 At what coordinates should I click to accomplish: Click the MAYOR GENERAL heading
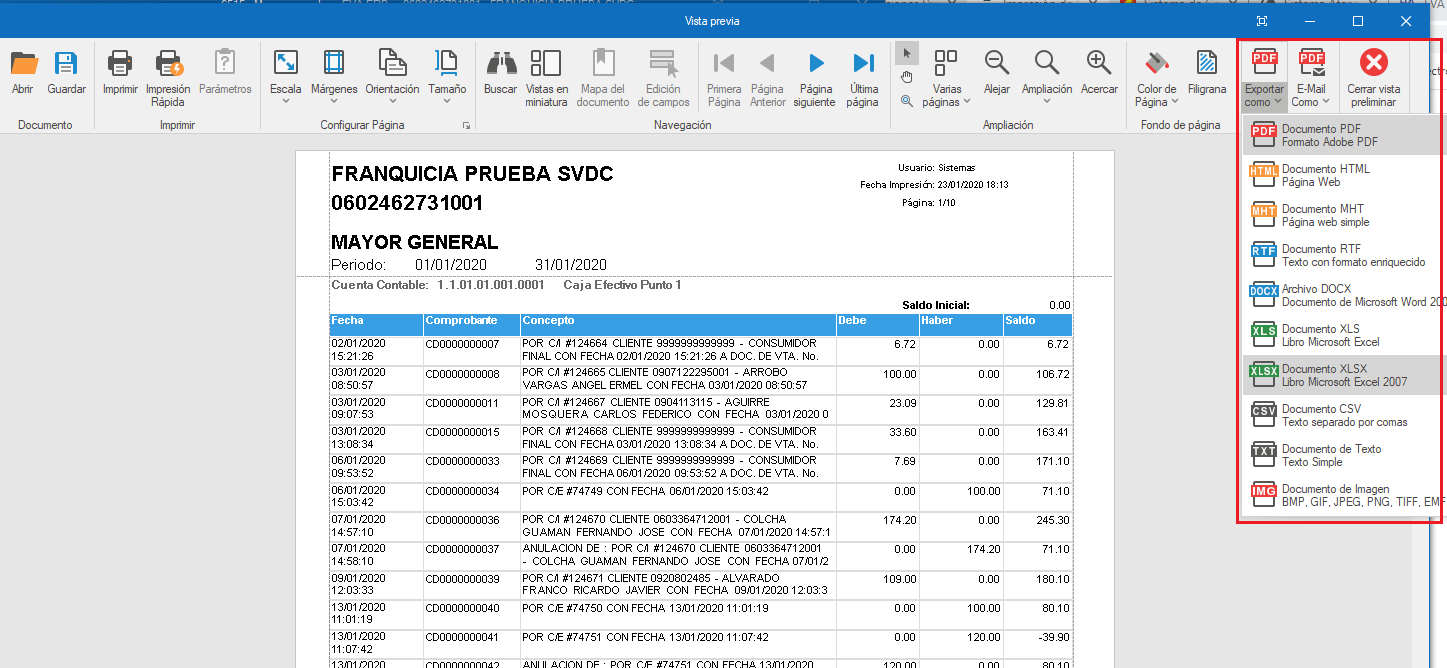pos(414,242)
